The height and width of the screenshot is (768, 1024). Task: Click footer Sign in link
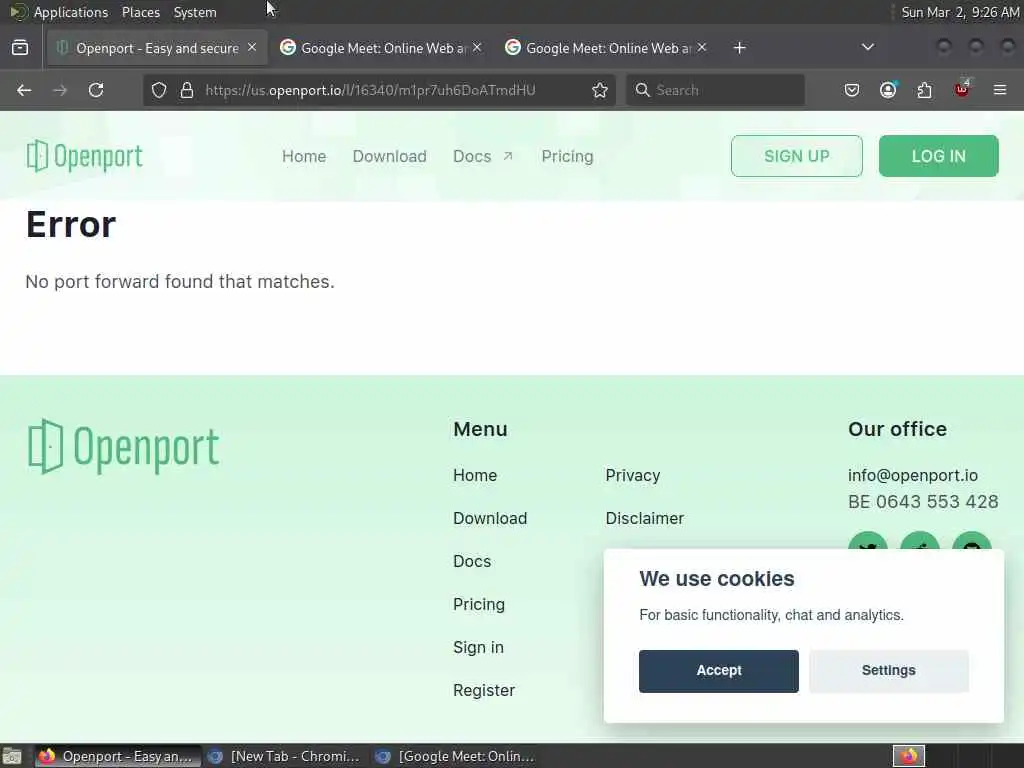(478, 647)
